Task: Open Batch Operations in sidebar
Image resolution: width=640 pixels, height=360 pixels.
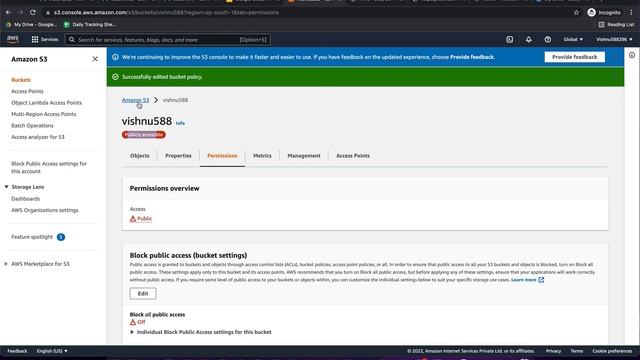Action: click(32, 125)
